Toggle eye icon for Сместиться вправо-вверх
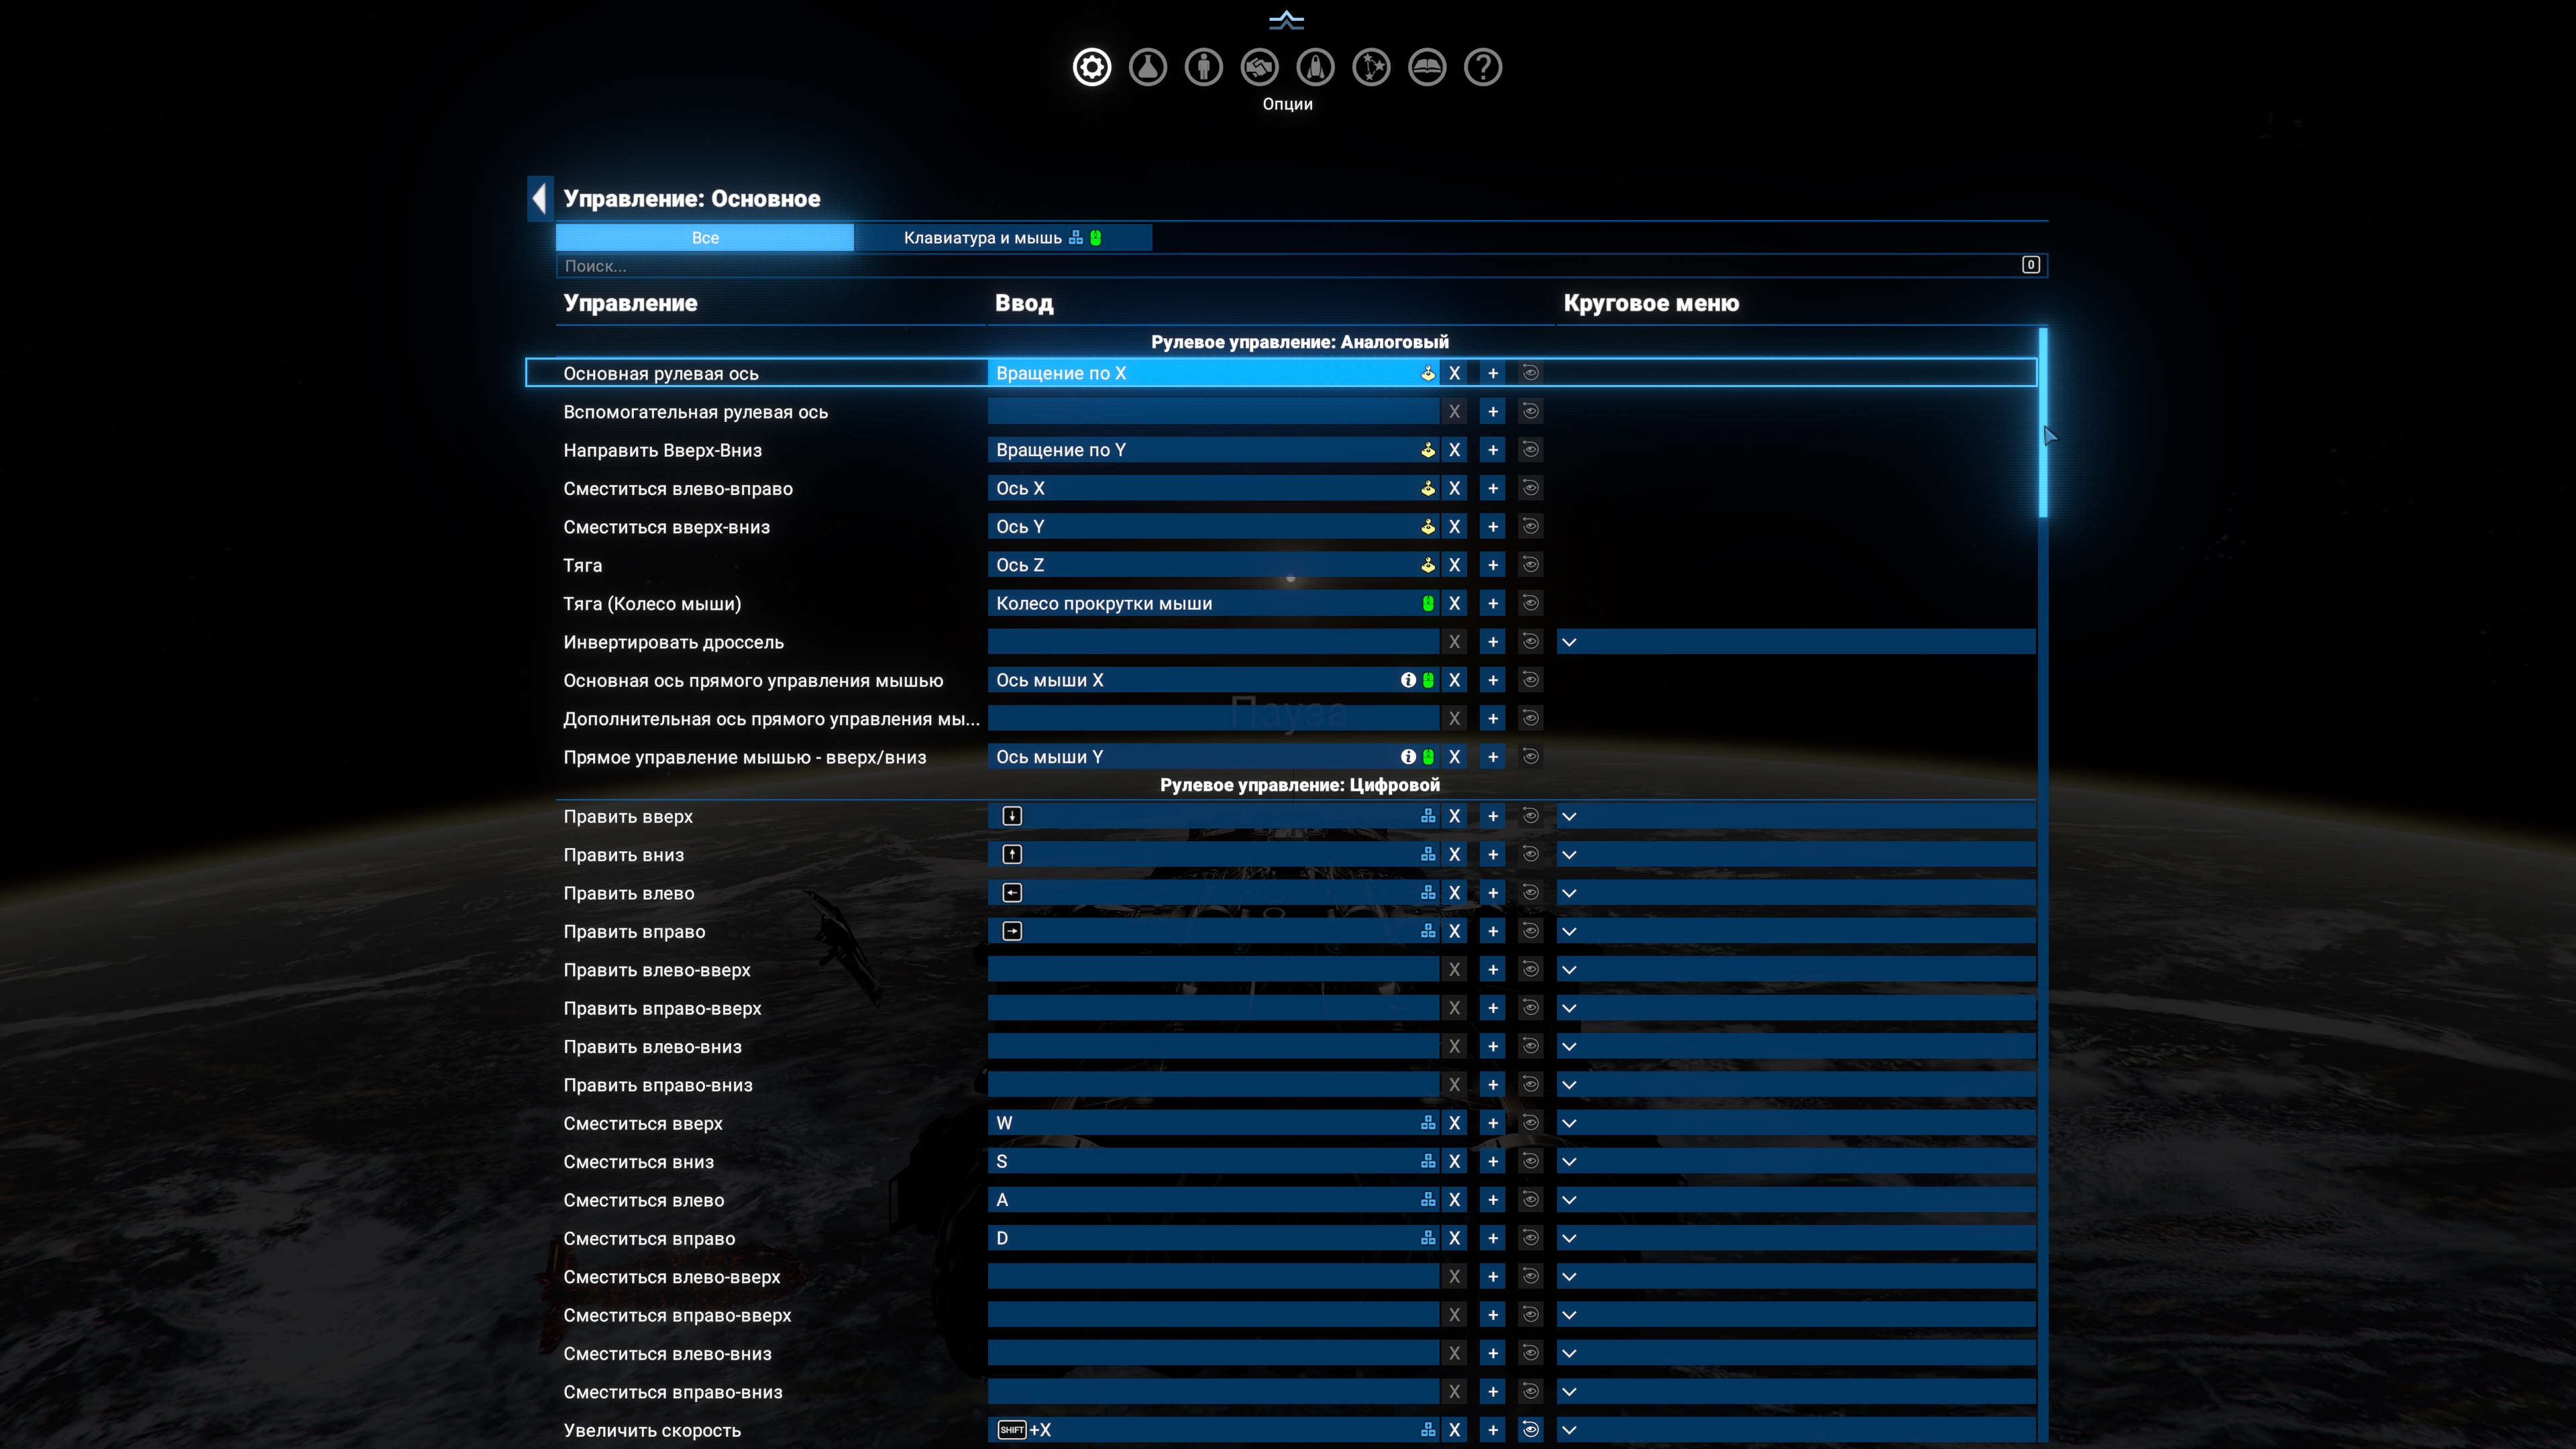The height and width of the screenshot is (1449, 2576). pyautogui.click(x=1530, y=1315)
